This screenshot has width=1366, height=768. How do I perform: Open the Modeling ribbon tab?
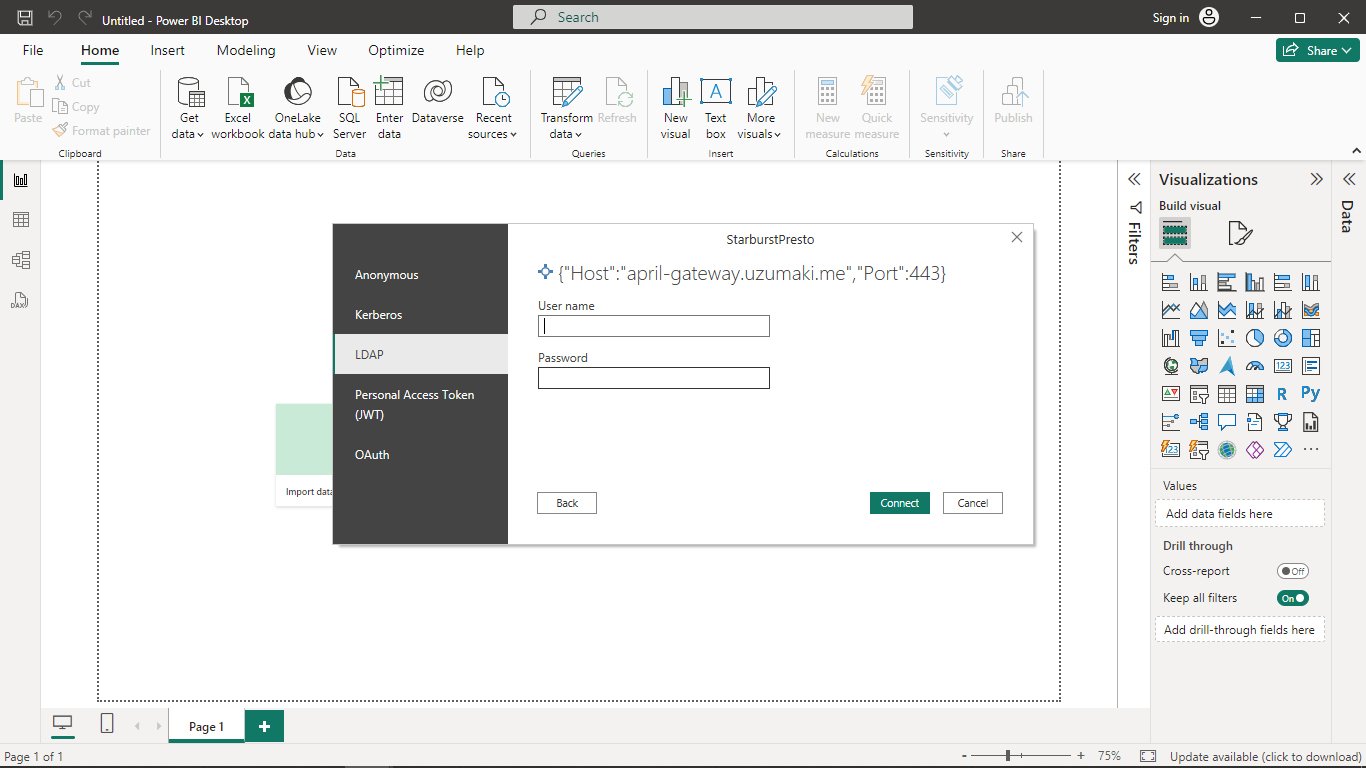click(246, 50)
